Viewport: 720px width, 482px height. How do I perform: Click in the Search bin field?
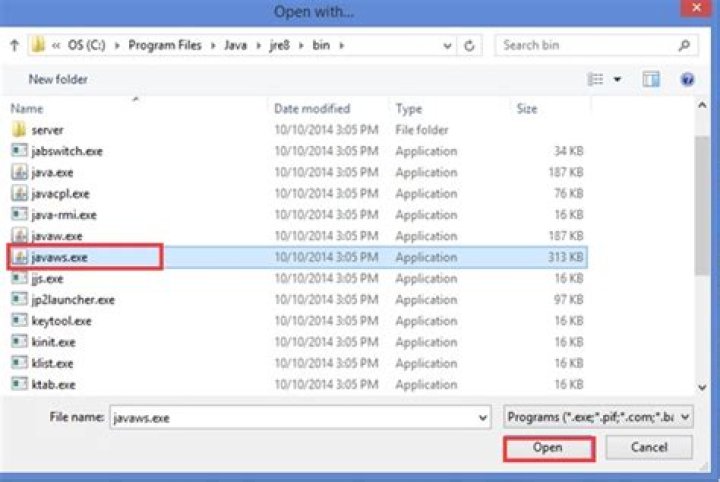point(585,46)
